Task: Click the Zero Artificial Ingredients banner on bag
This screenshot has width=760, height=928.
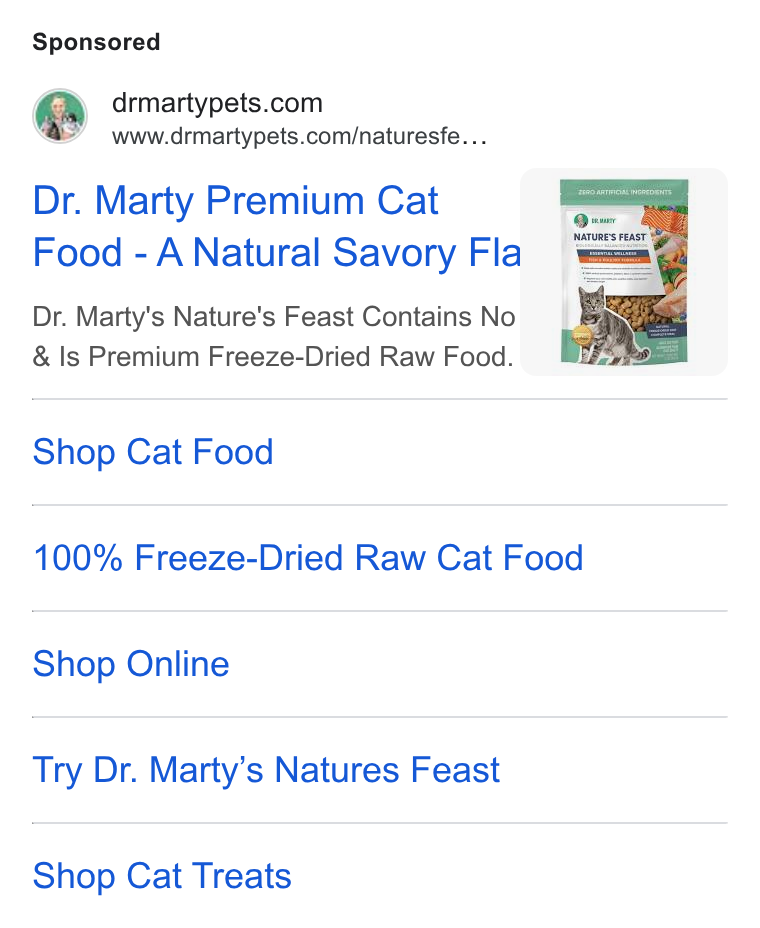Action: click(x=624, y=191)
